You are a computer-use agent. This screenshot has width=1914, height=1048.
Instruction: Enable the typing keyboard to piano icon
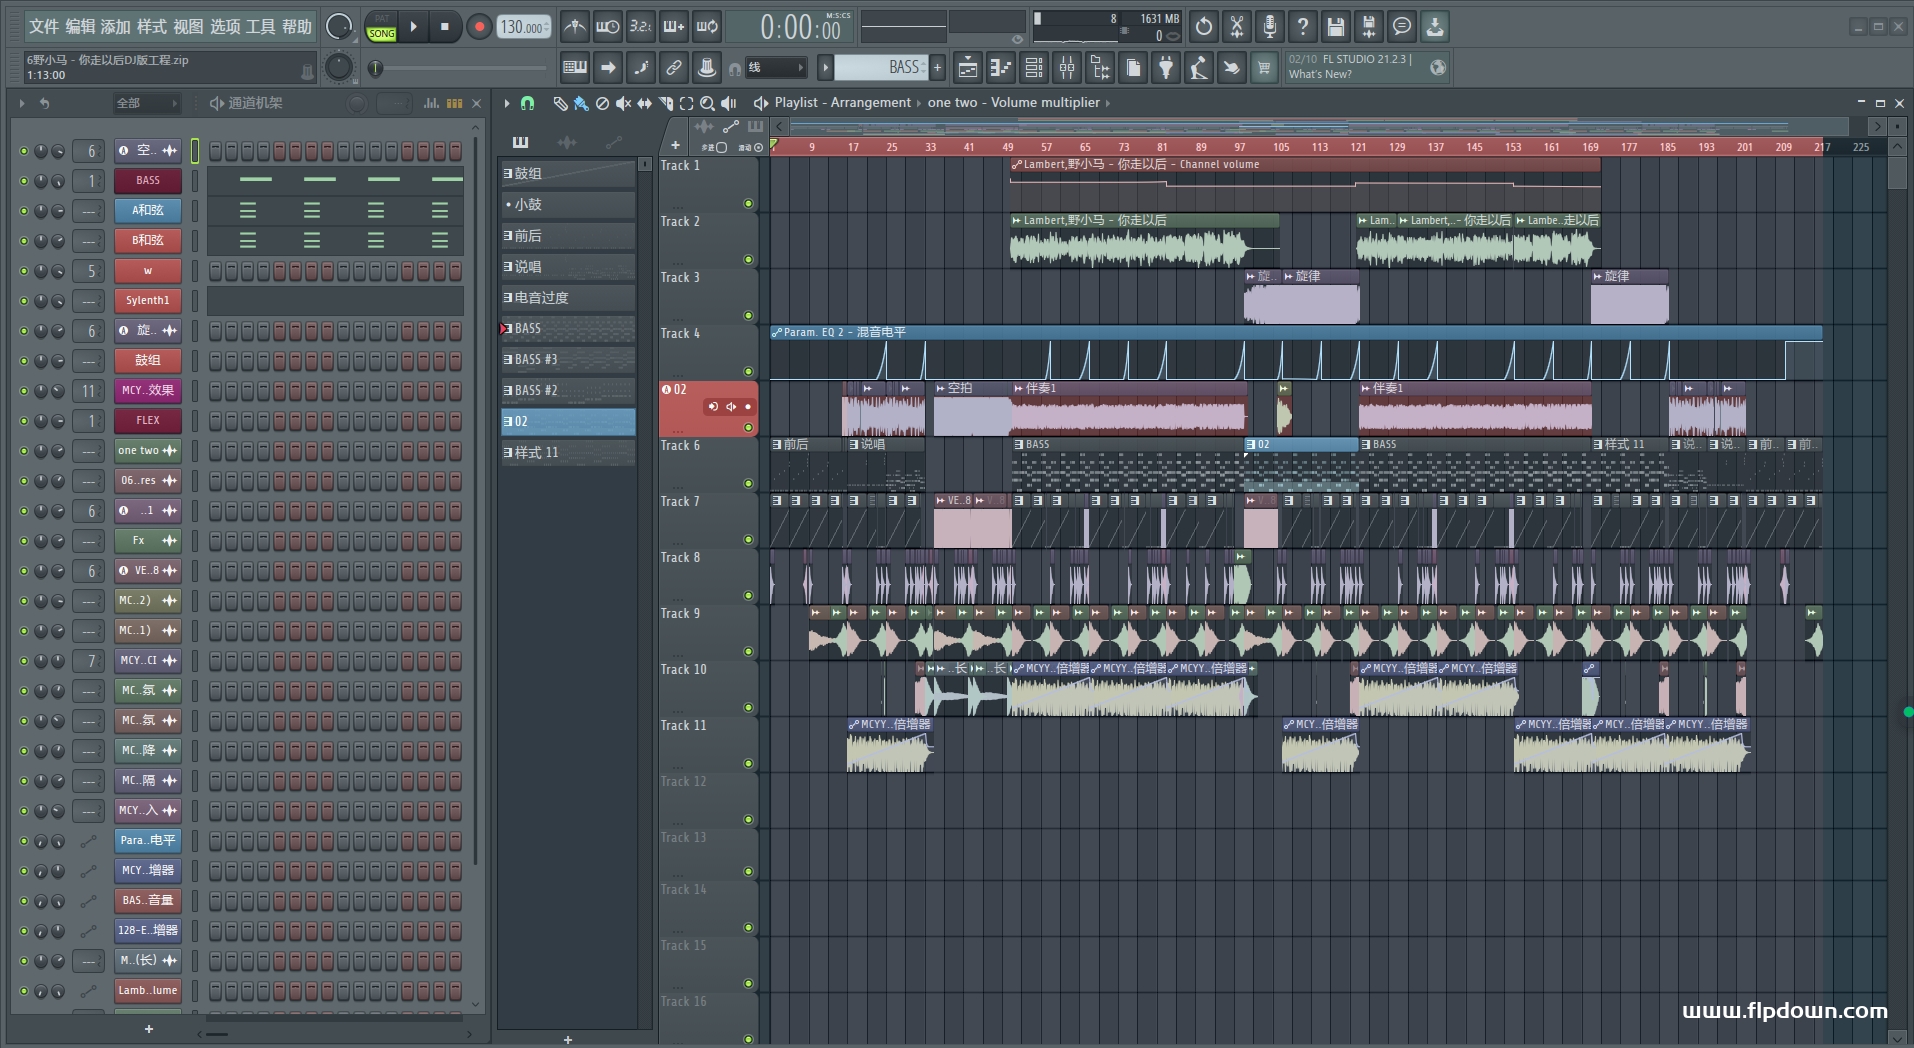575,68
